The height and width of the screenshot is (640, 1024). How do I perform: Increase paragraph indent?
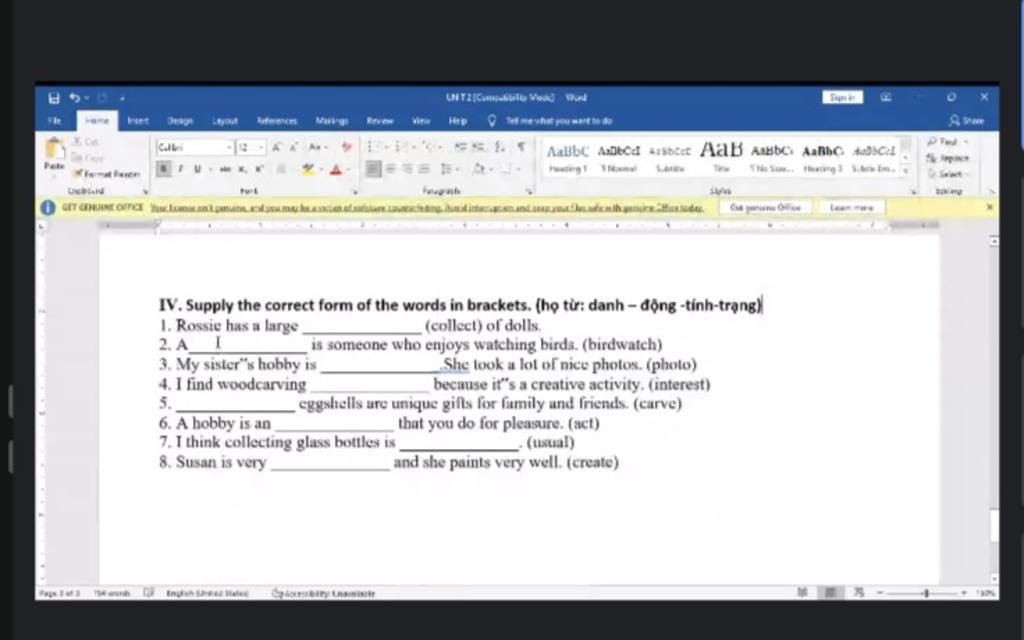click(478, 147)
